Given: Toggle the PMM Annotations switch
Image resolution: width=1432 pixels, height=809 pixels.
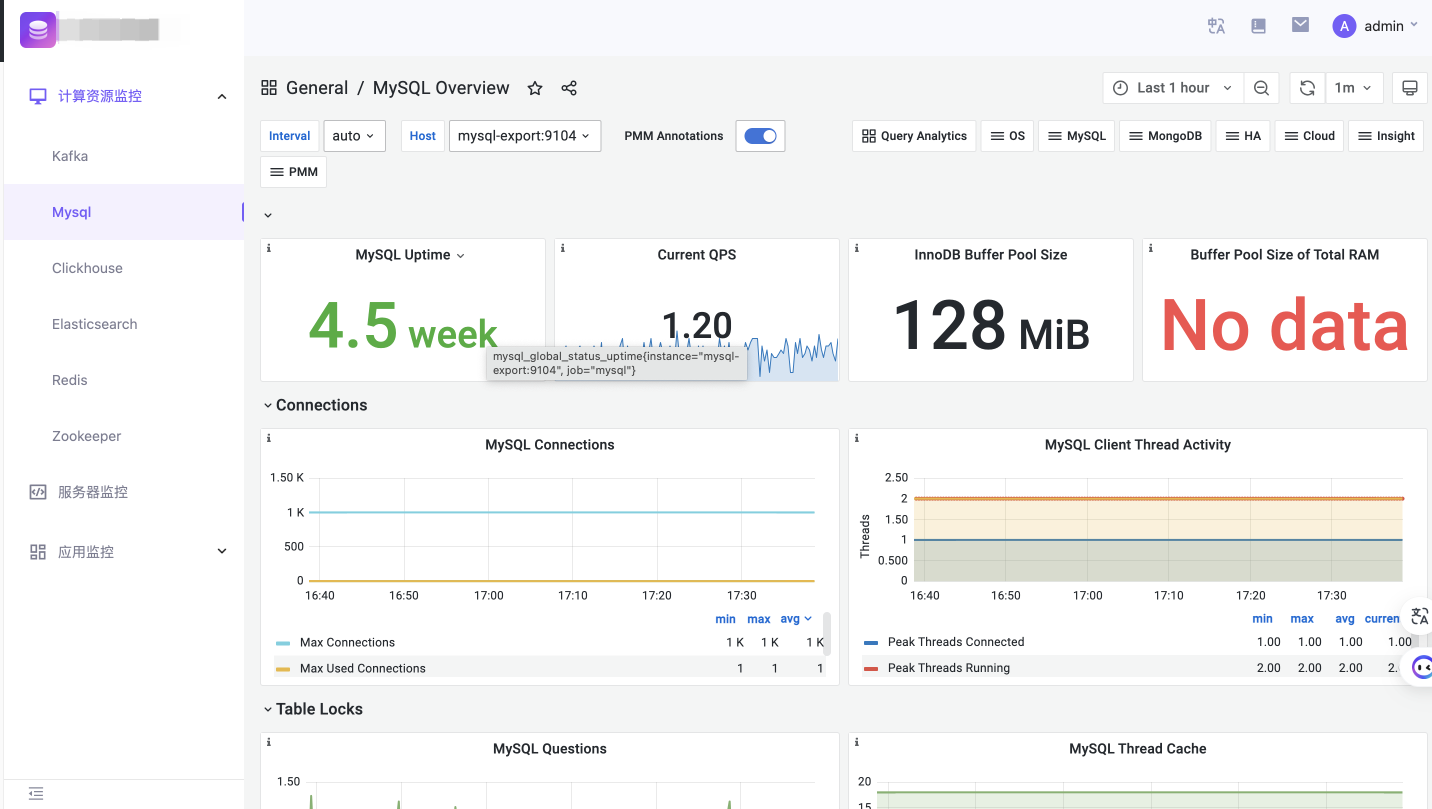Looking at the screenshot, I should point(760,136).
